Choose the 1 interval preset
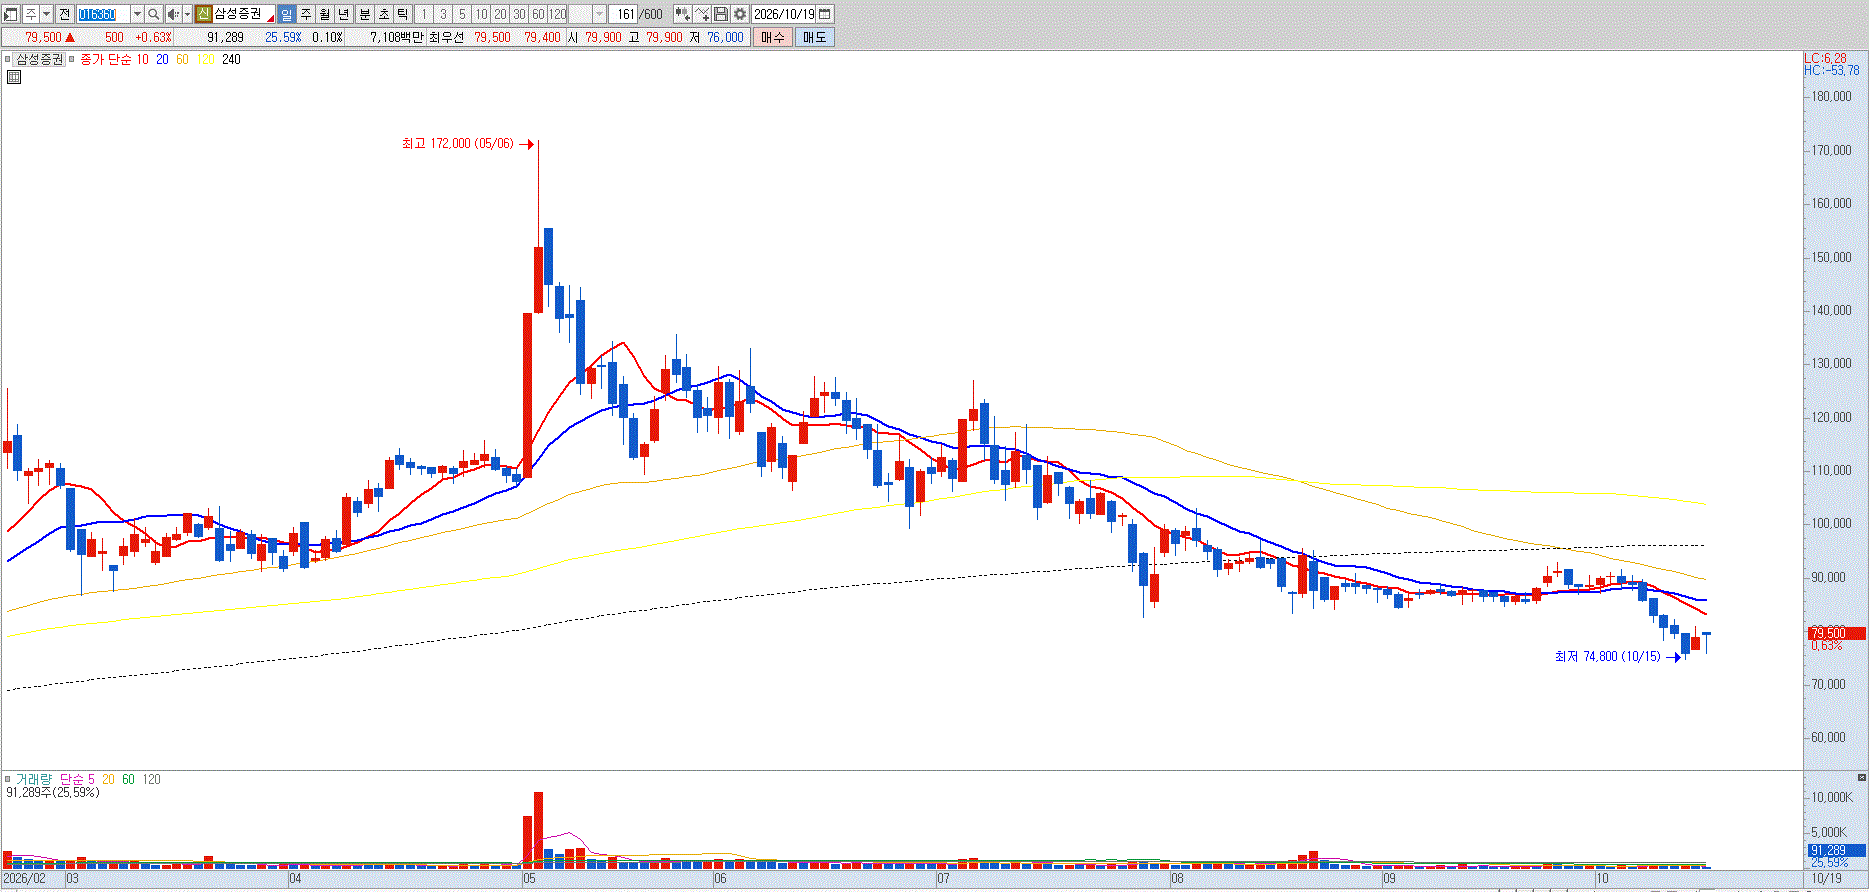The height and width of the screenshot is (892, 1869). (x=424, y=14)
